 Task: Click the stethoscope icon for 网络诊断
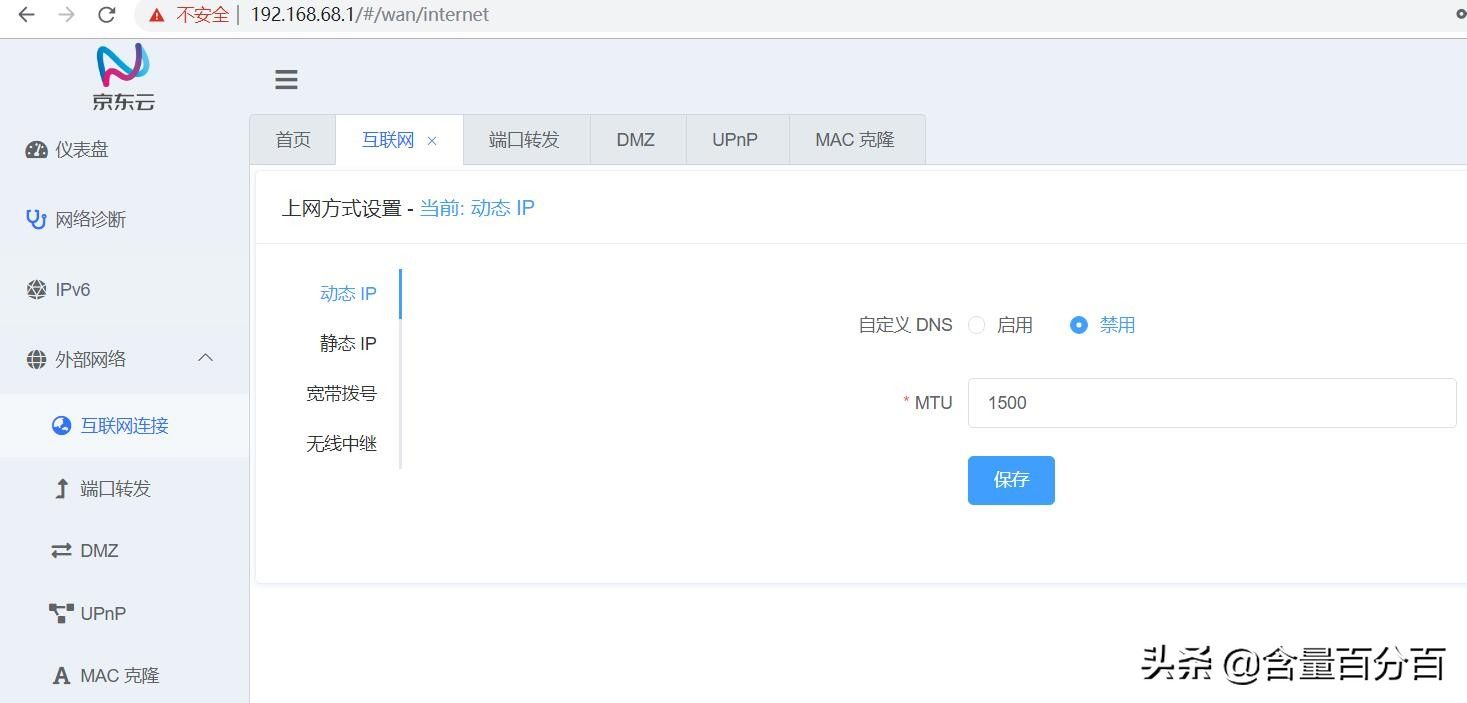(x=37, y=220)
